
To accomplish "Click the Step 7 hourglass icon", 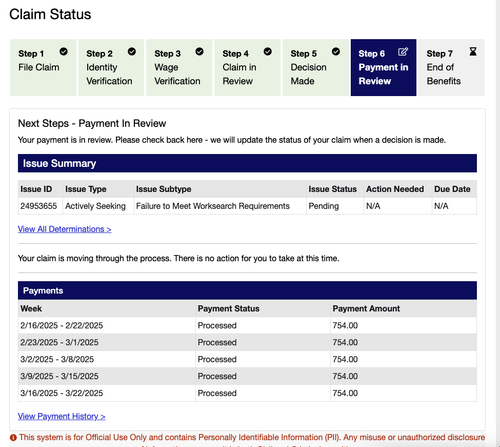I will coord(473,51).
